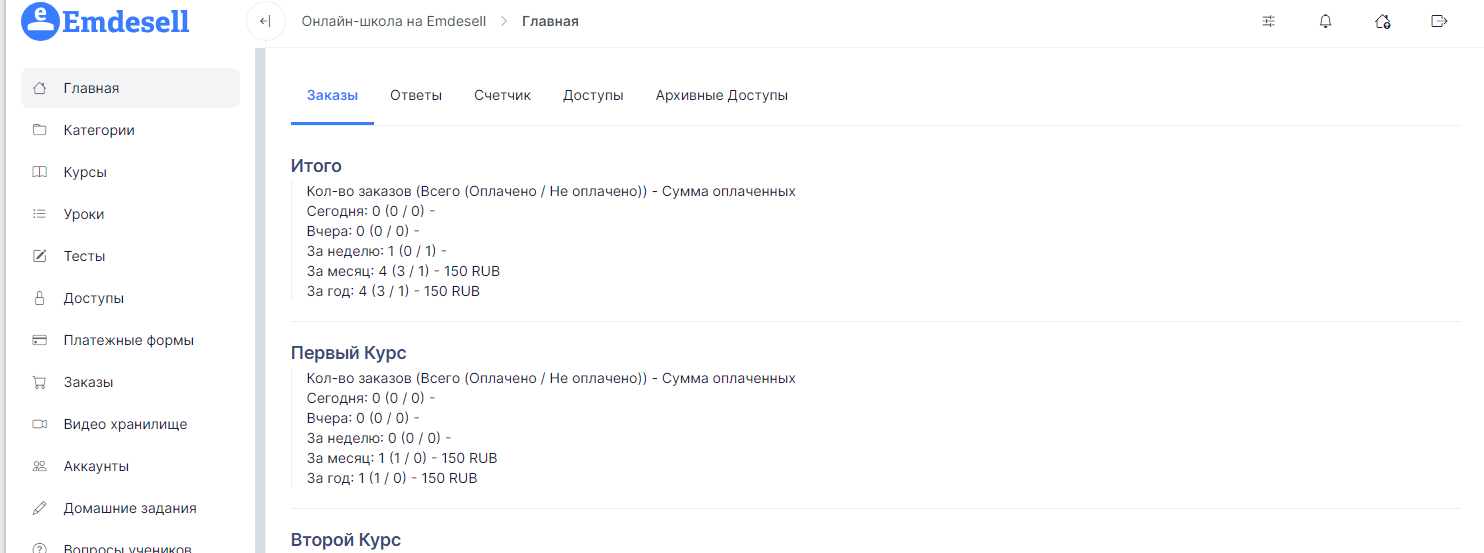
Task: Switch to the Счетчик tab
Action: point(503,96)
